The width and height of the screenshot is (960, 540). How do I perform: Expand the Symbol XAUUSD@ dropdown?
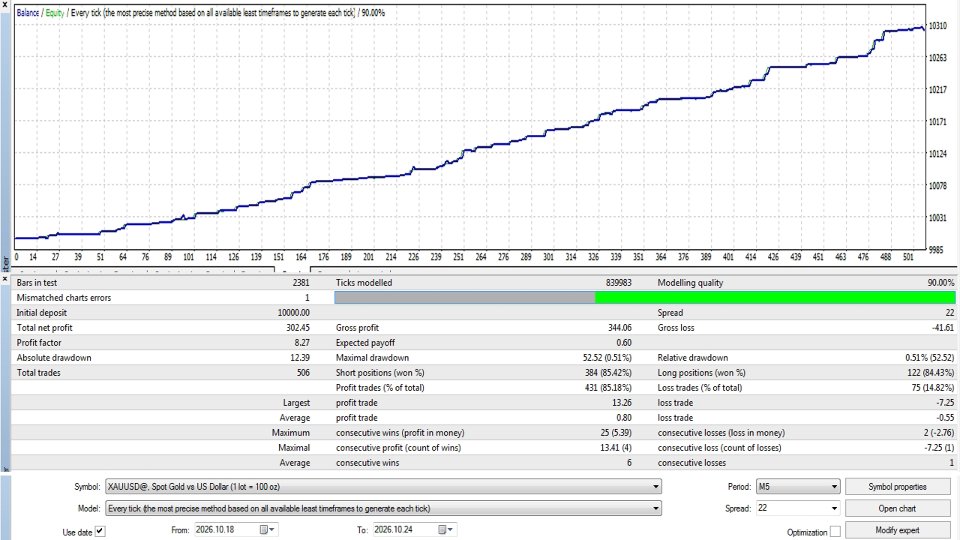[656, 487]
